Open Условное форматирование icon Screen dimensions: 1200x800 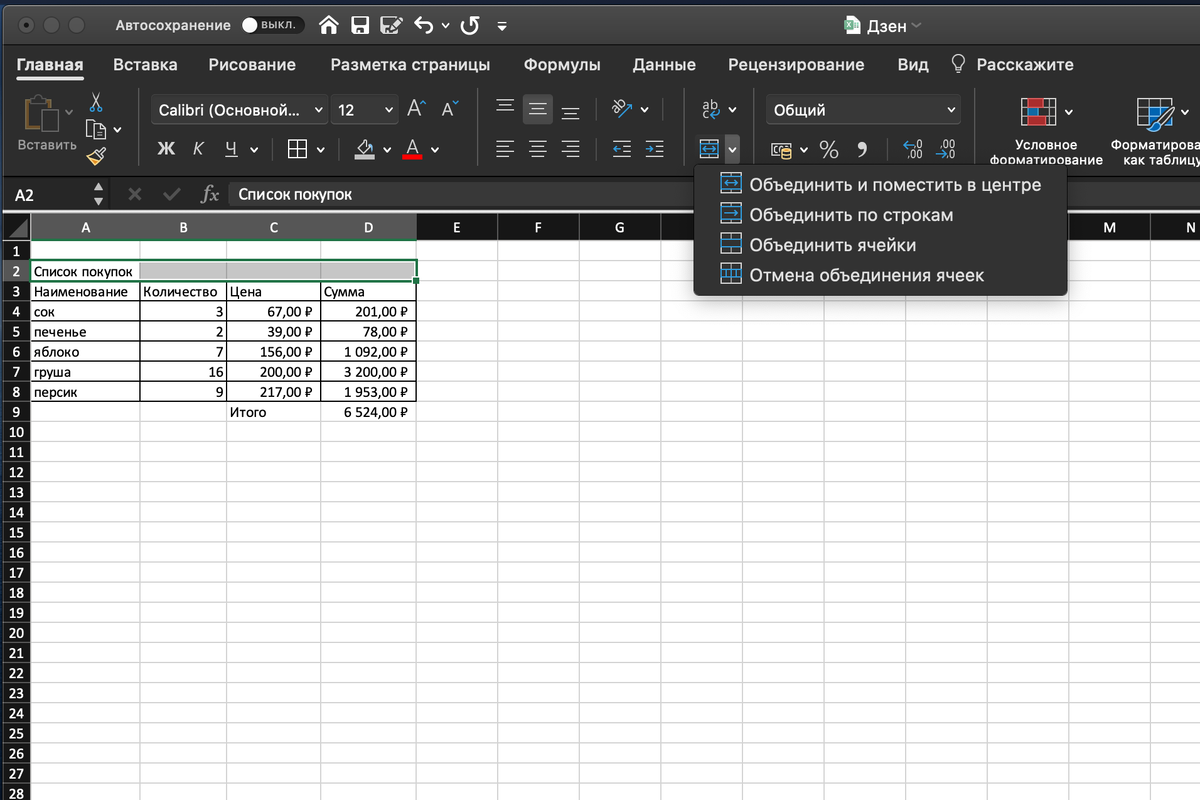click(1037, 113)
